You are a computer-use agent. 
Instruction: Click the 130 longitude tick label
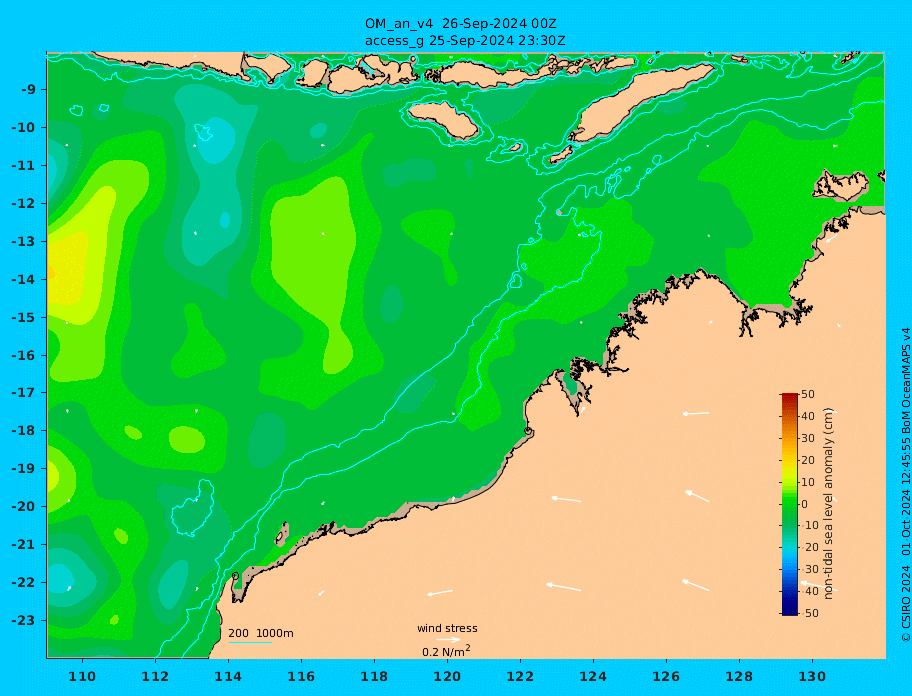click(x=812, y=676)
